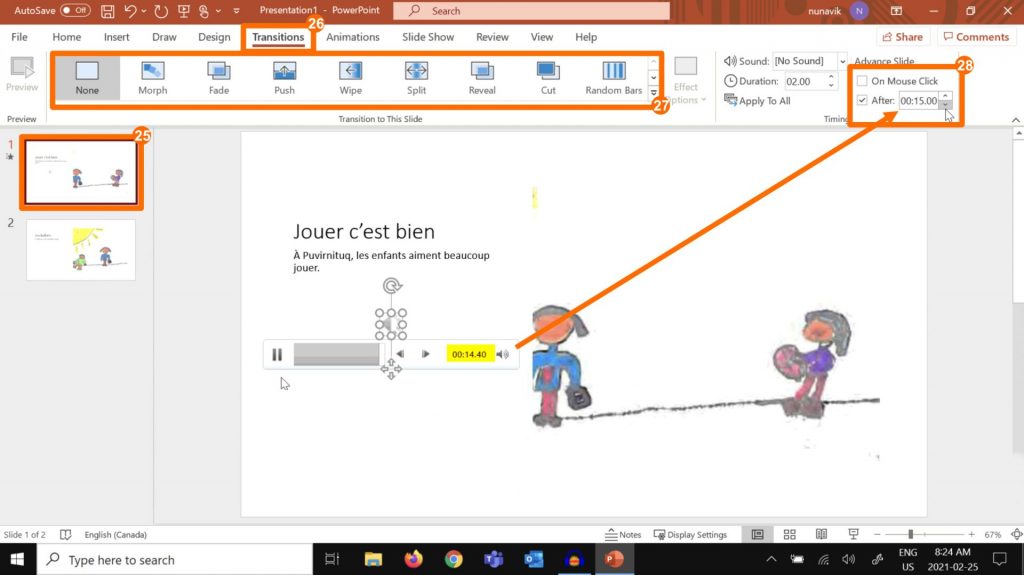This screenshot has width=1024, height=575.
Task: Open the Sound dropdown list
Action: pyautogui.click(x=842, y=61)
